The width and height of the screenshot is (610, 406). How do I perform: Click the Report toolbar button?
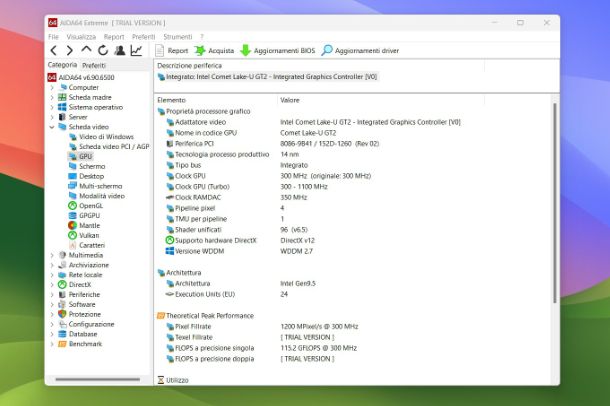(x=172, y=51)
